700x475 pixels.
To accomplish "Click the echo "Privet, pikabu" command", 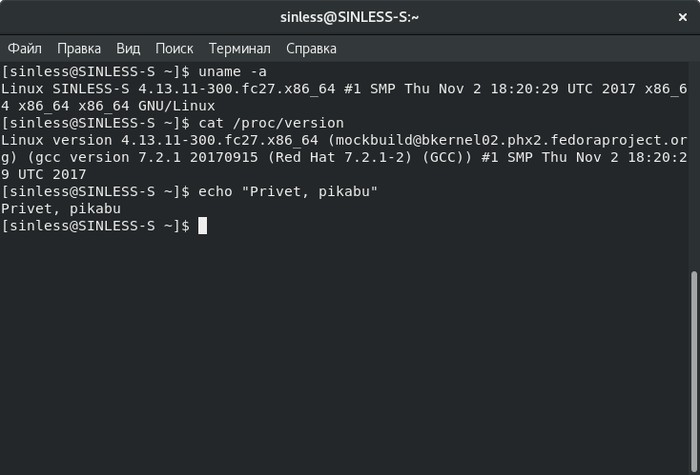I will [288, 192].
